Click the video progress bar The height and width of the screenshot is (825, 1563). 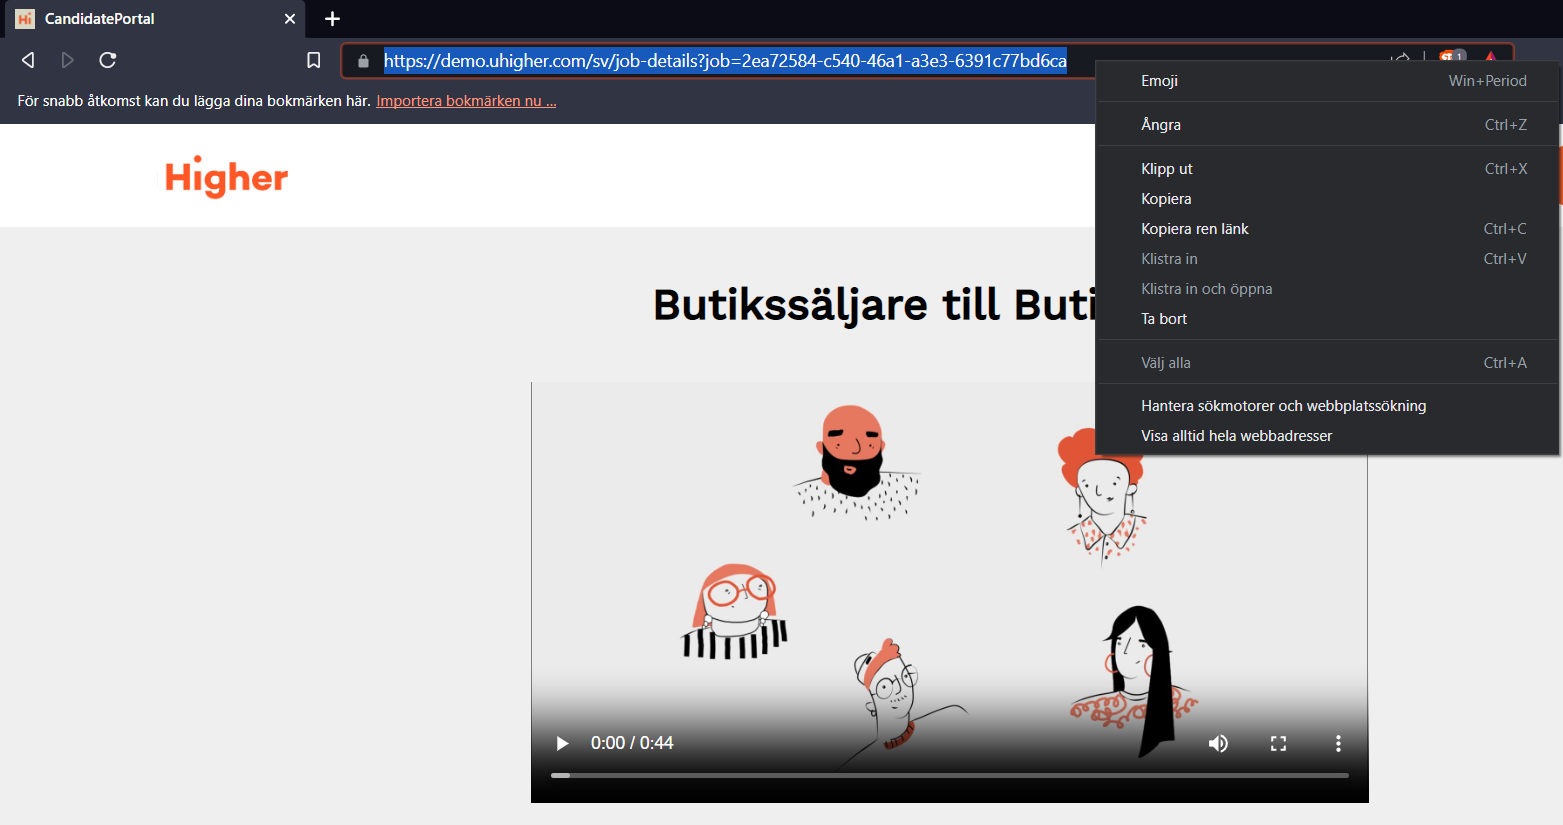[949, 775]
